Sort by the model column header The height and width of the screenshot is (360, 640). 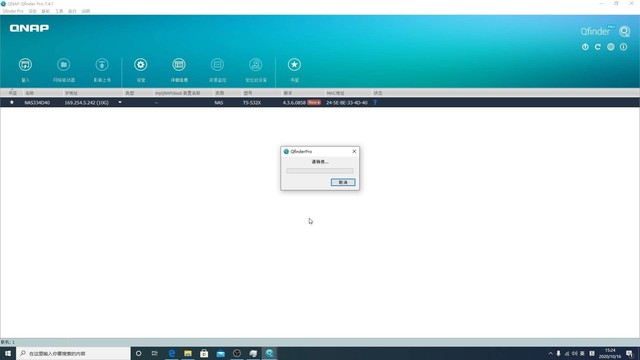(x=248, y=93)
